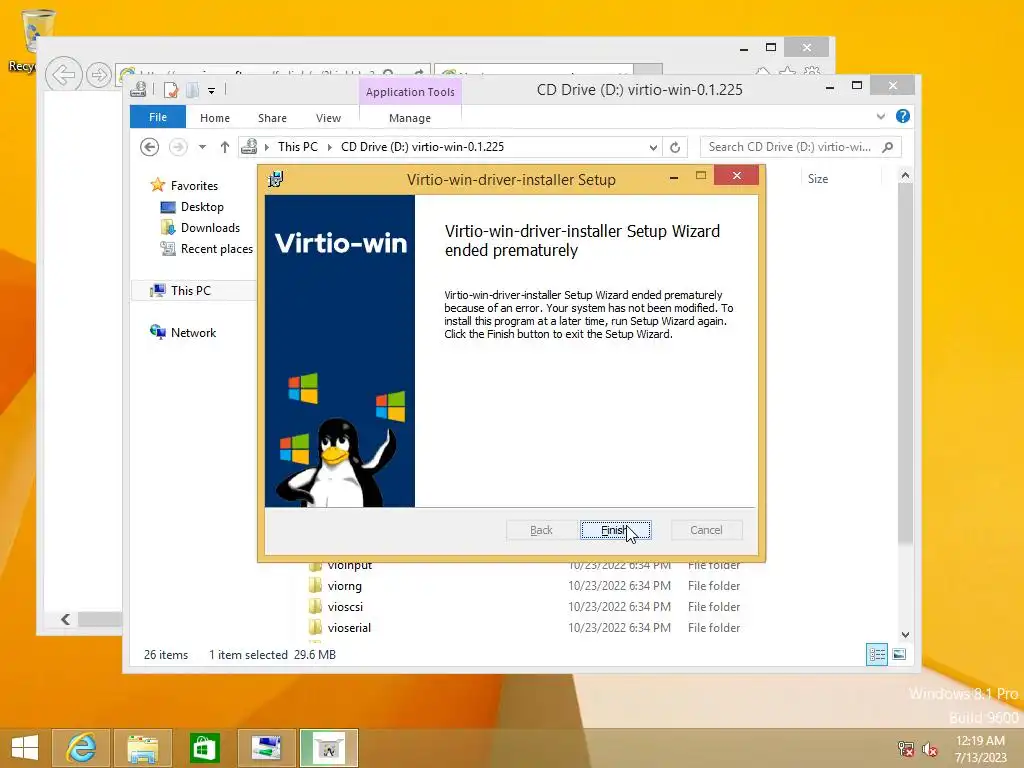Switch to large icons view layout
This screenshot has width=1024, height=768.
899,654
